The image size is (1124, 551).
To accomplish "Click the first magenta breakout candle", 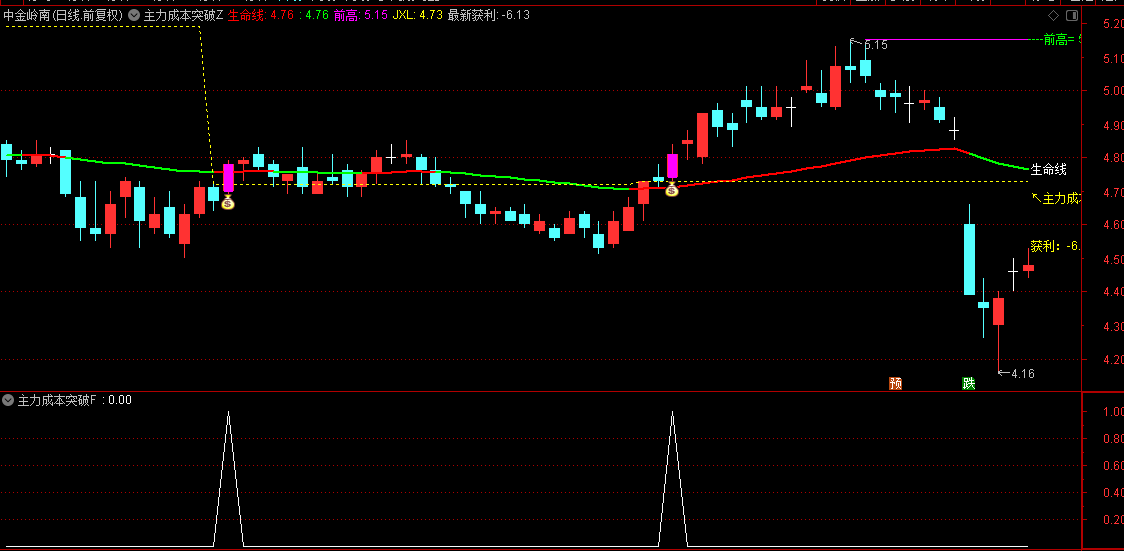I will click(228, 178).
